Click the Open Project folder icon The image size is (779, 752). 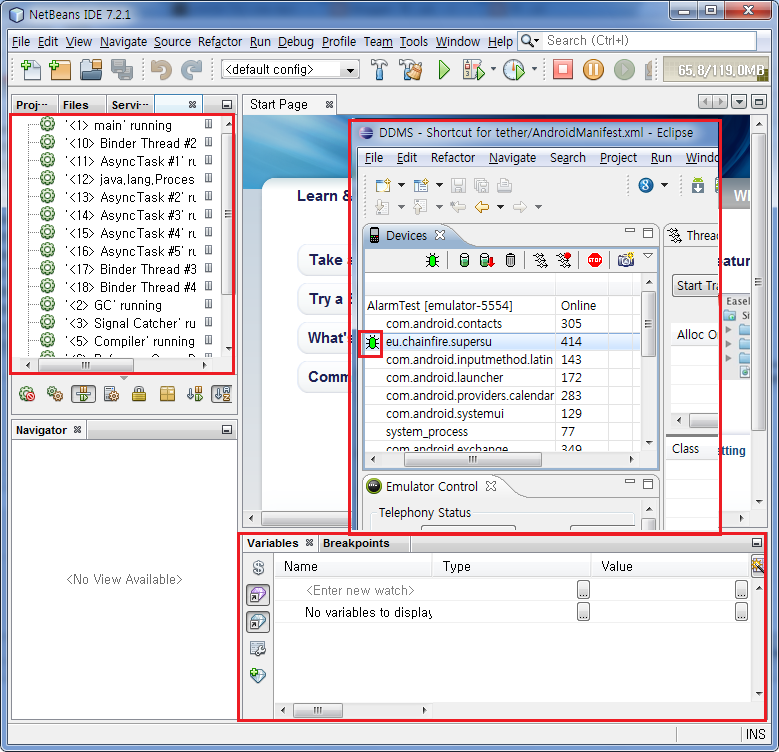91,70
